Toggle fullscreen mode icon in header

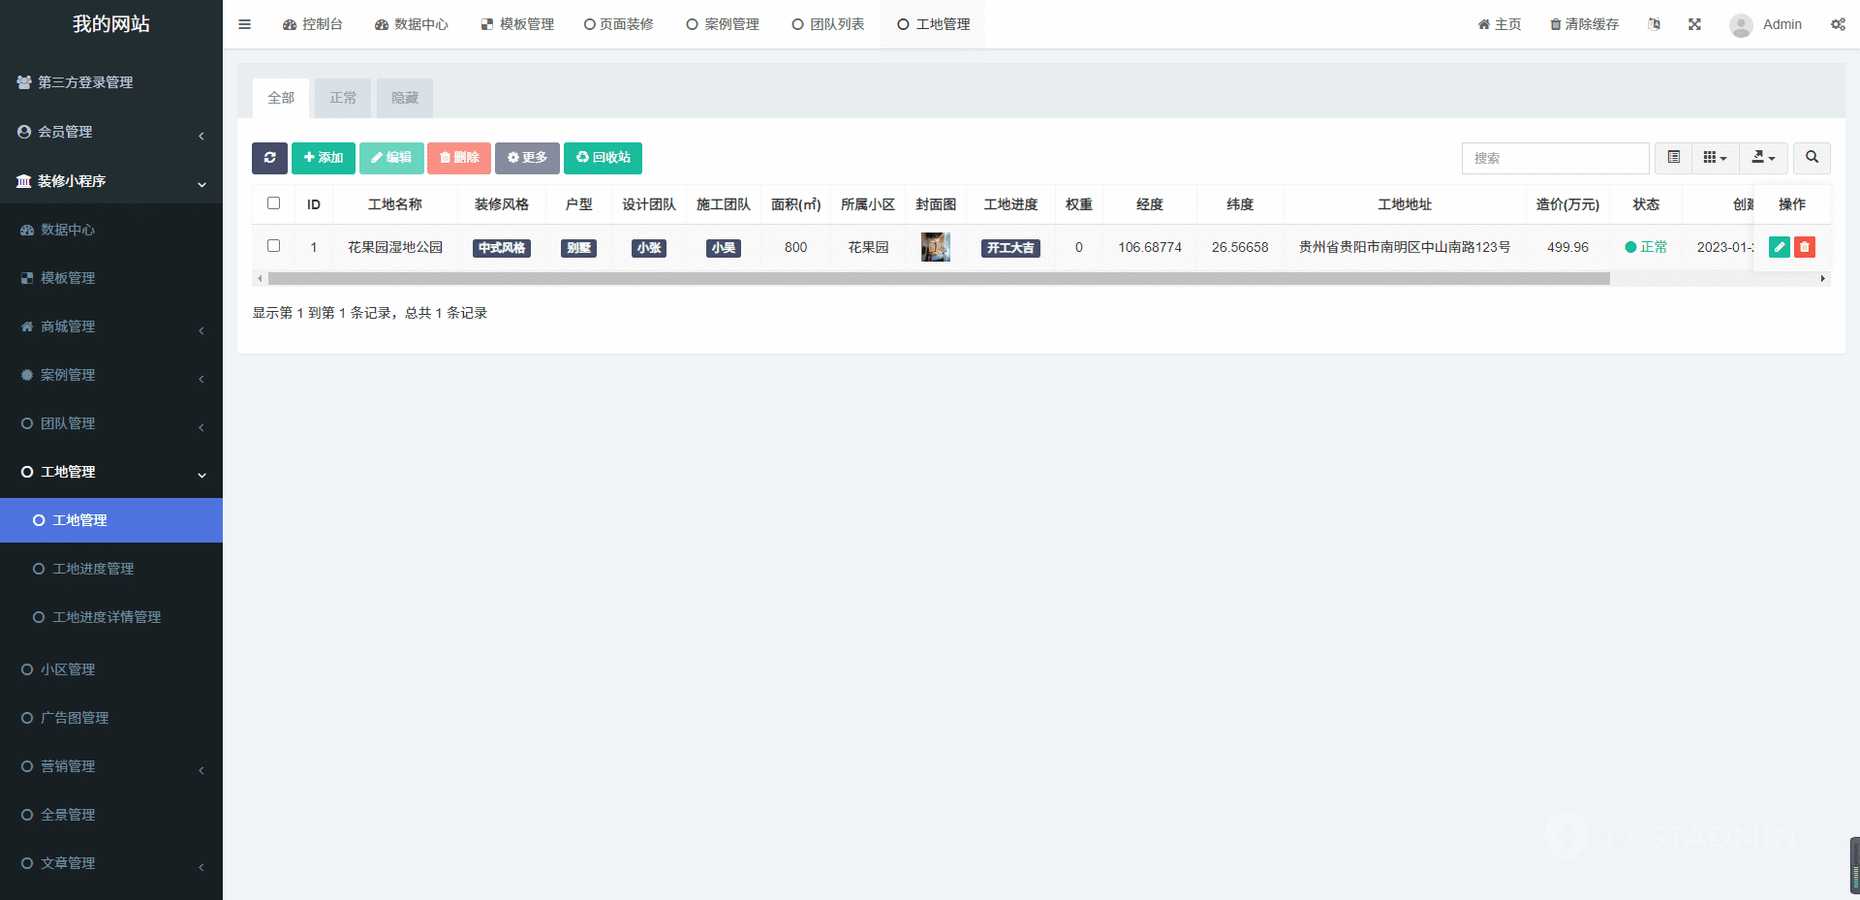point(1694,24)
